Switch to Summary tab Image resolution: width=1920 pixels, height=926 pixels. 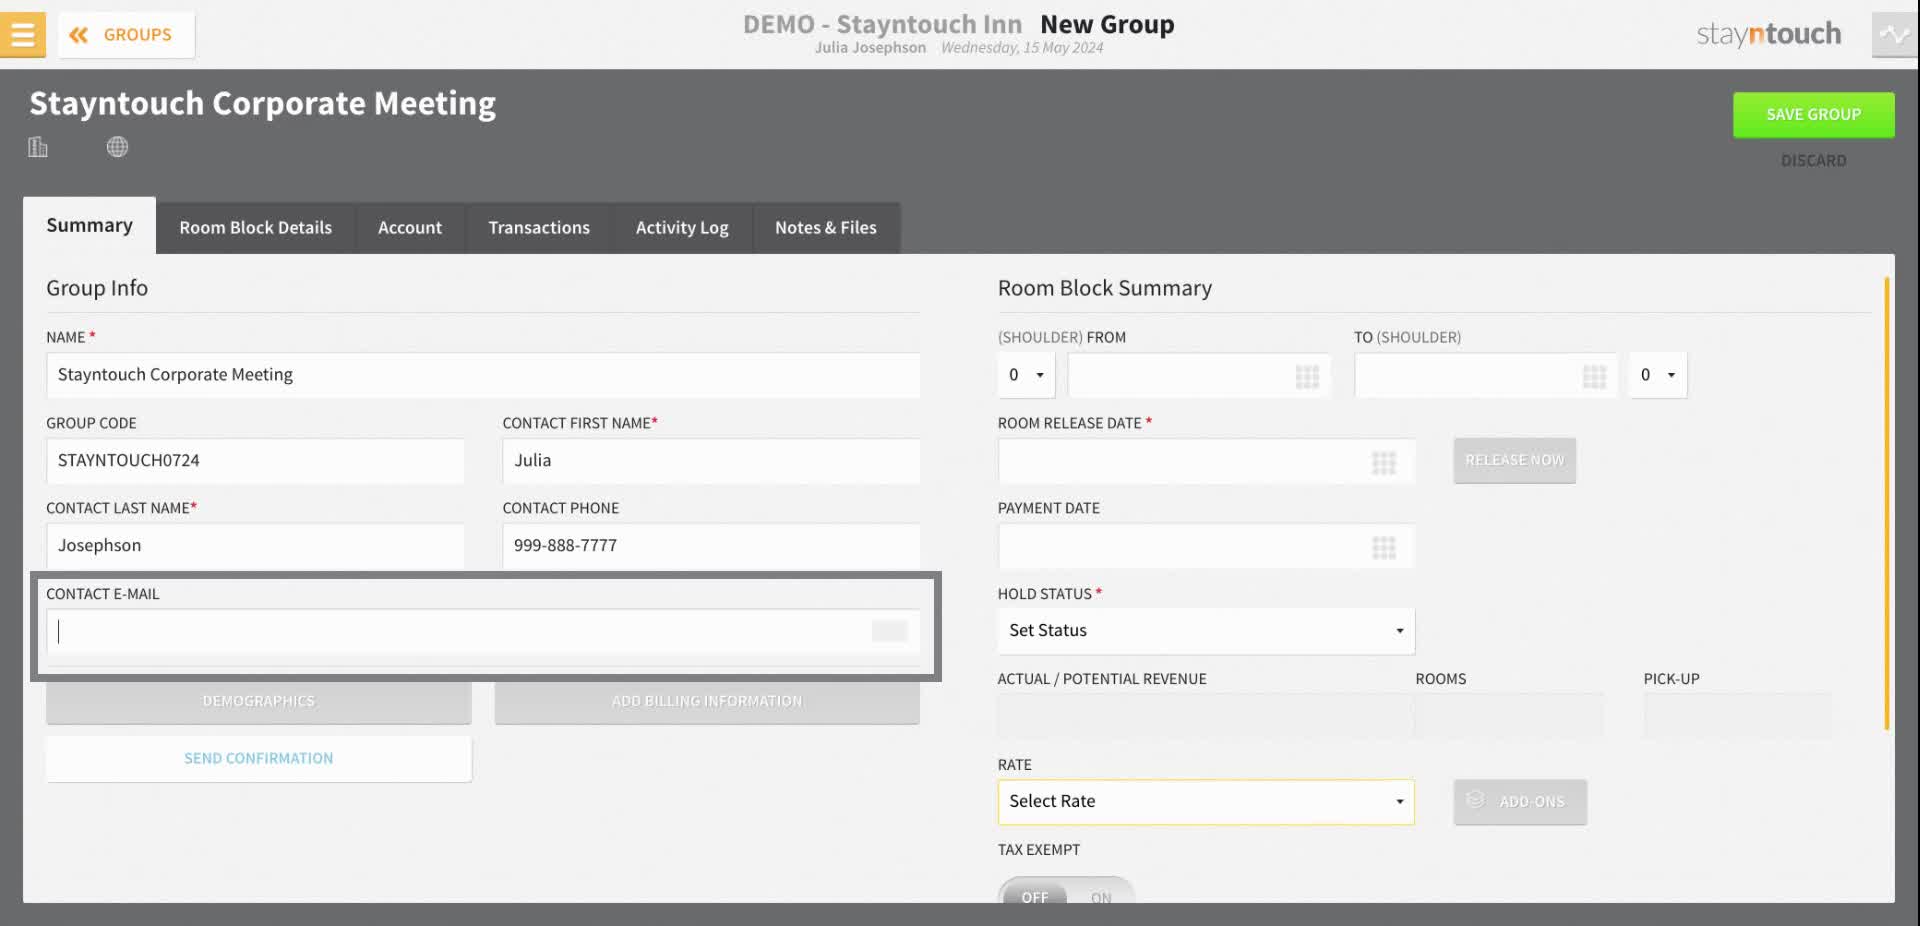(89, 226)
